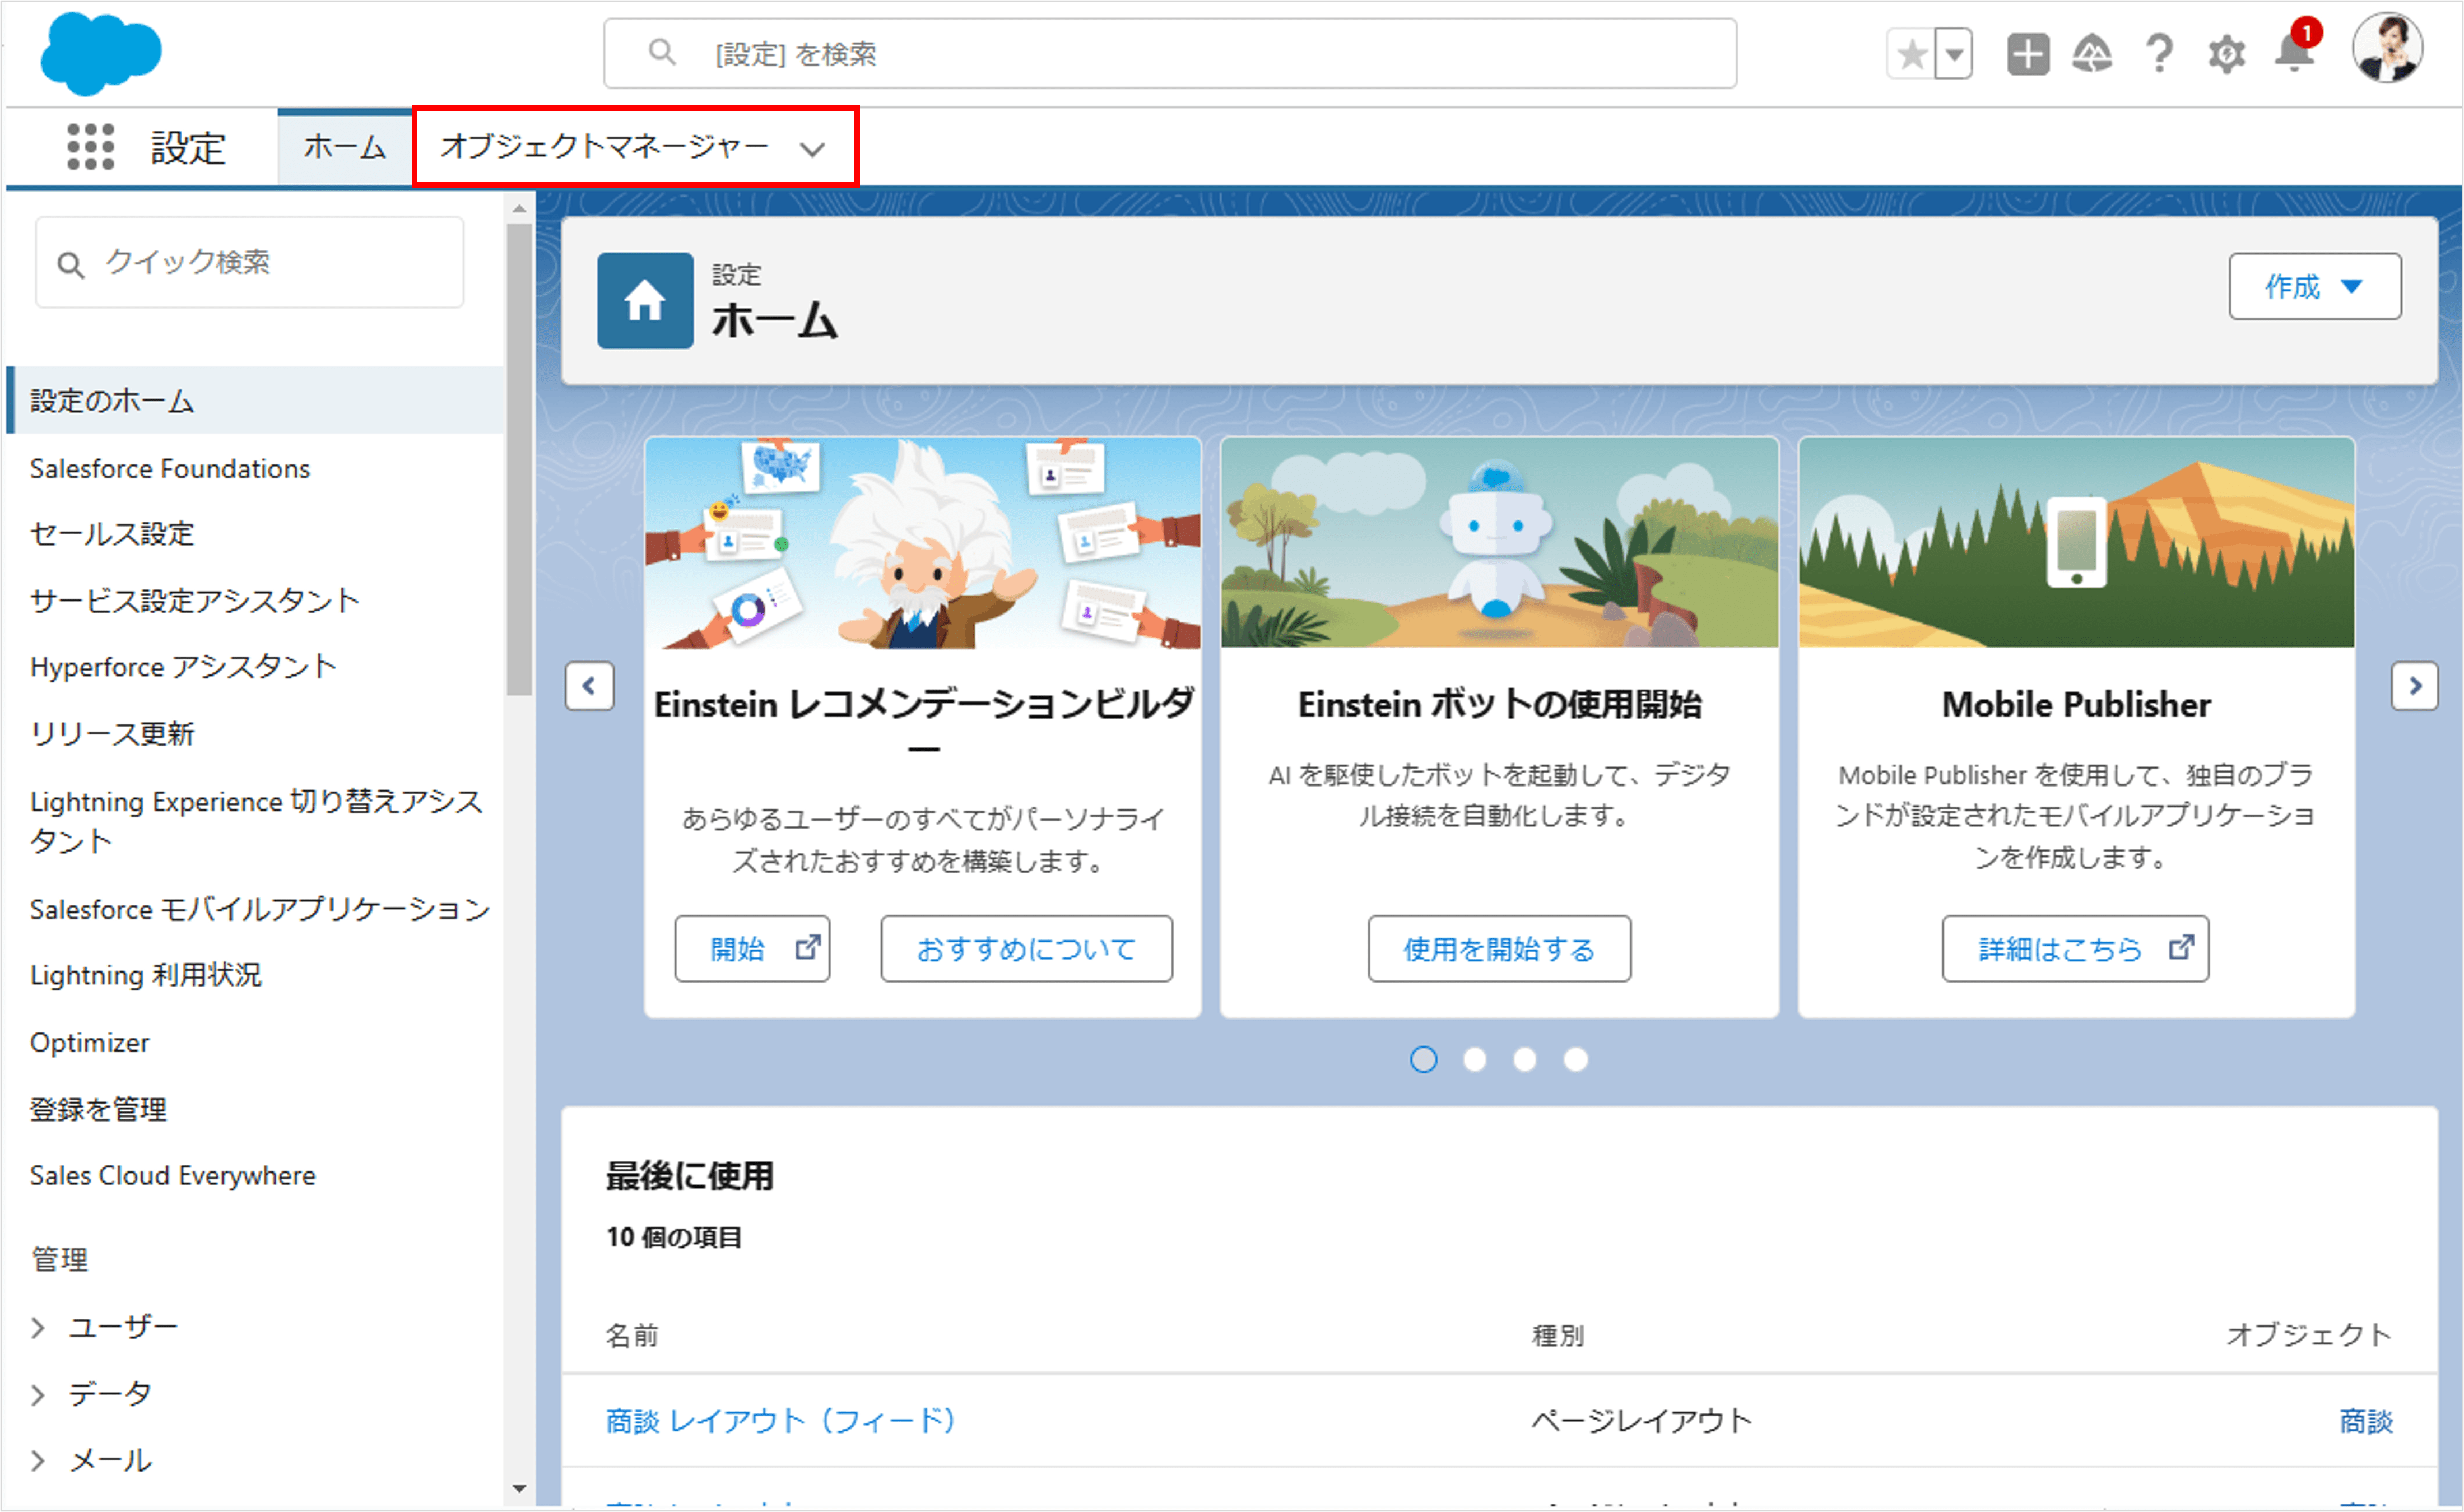Select 設定のホーム in sidebar
Screen dimensions: 2464x1512
pyautogui.click(x=255, y=400)
